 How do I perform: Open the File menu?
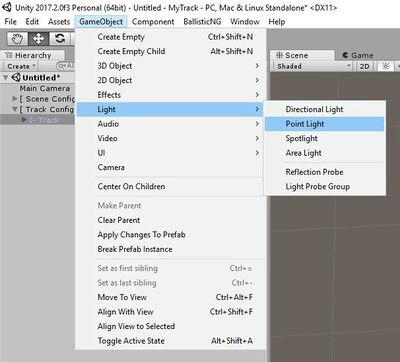coord(10,22)
